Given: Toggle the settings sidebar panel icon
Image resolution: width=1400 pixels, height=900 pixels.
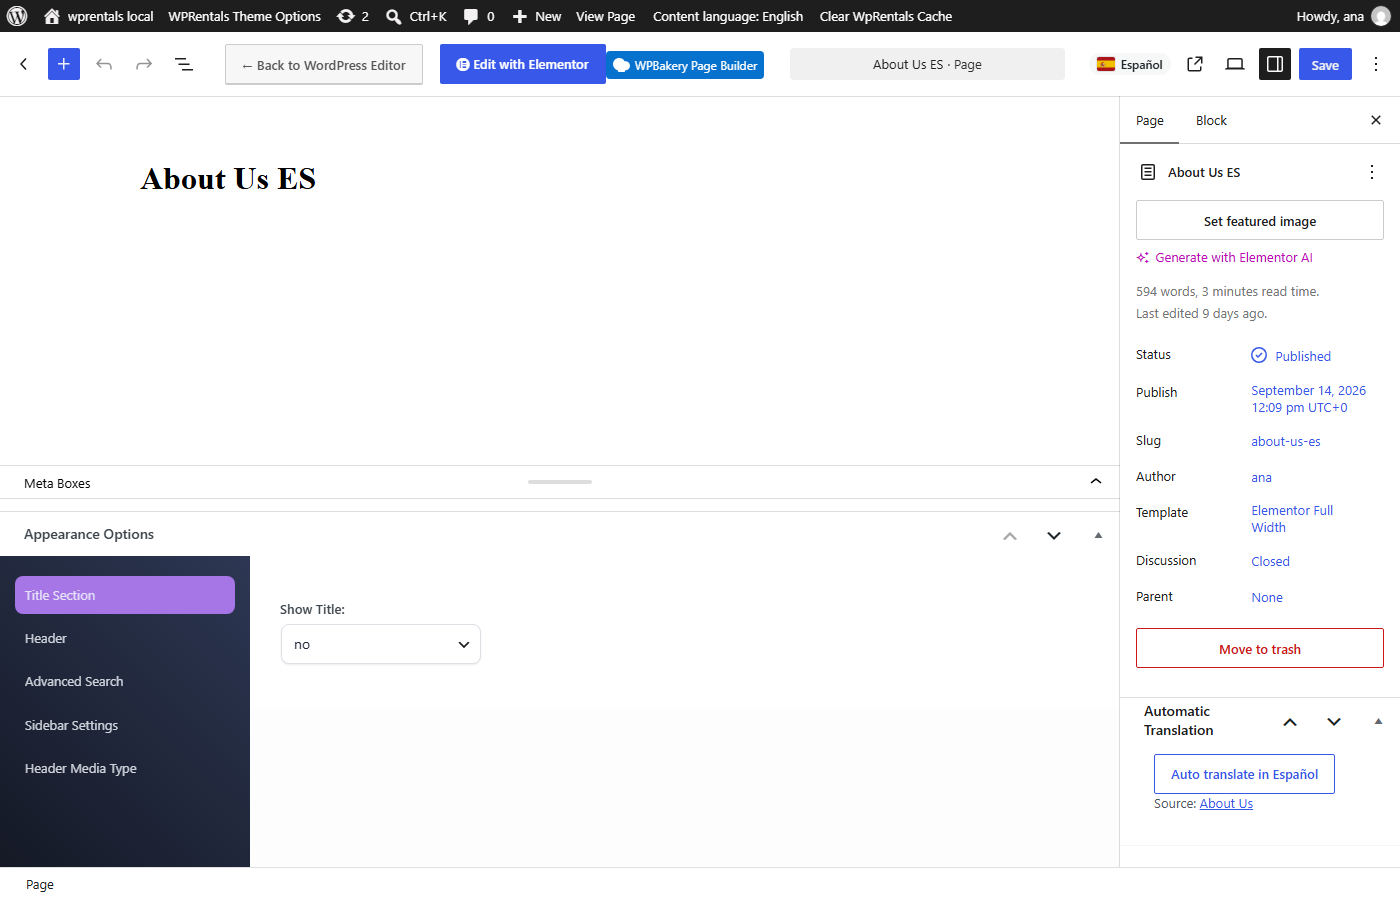Looking at the screenshot, I should (x=1275, y=64).
